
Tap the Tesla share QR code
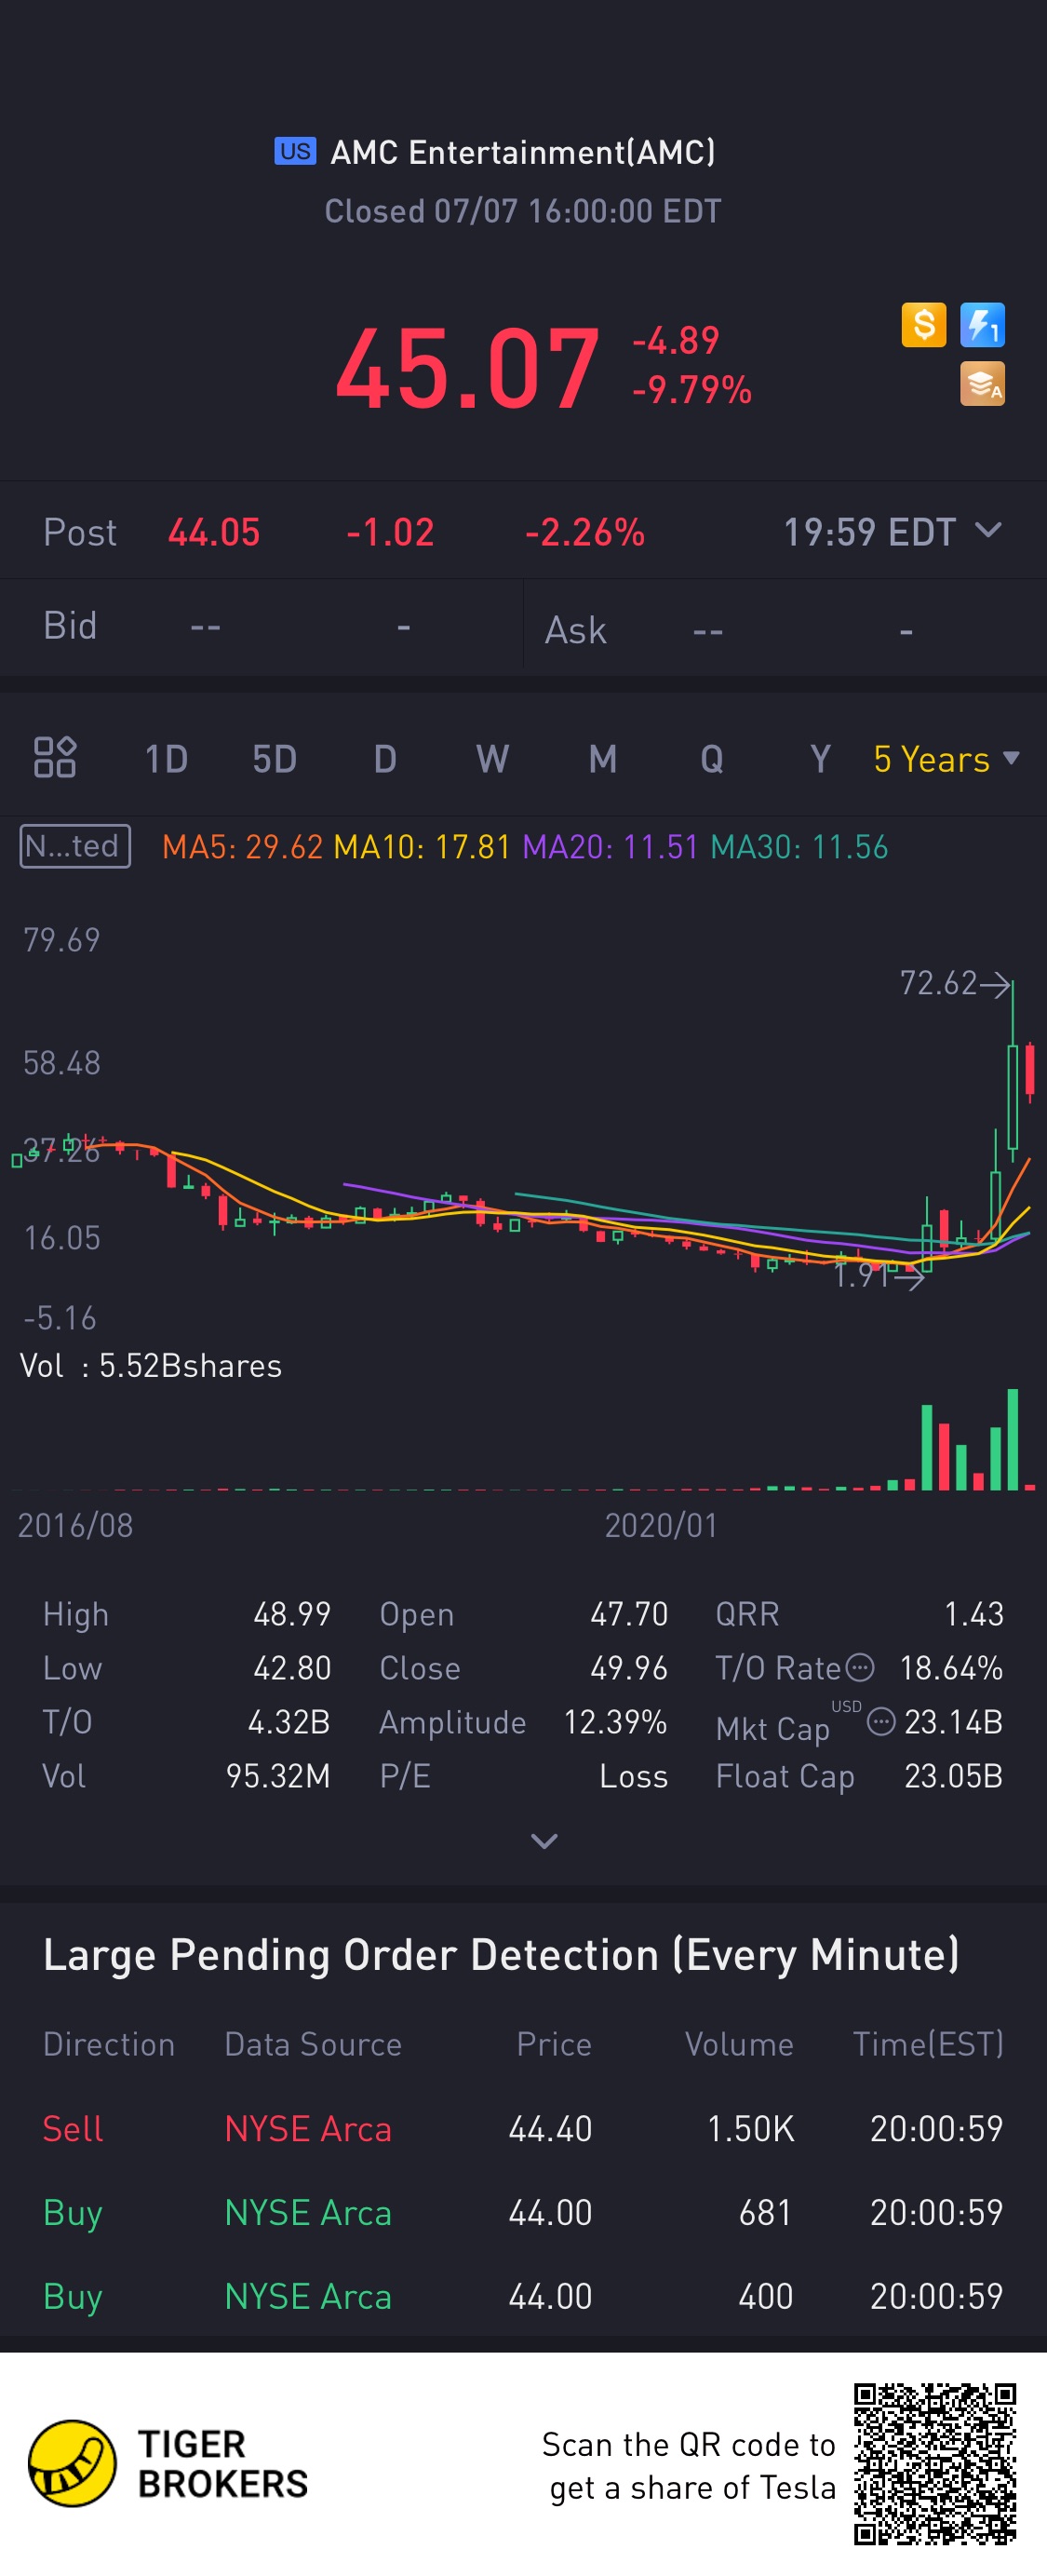click(935, 2464)
